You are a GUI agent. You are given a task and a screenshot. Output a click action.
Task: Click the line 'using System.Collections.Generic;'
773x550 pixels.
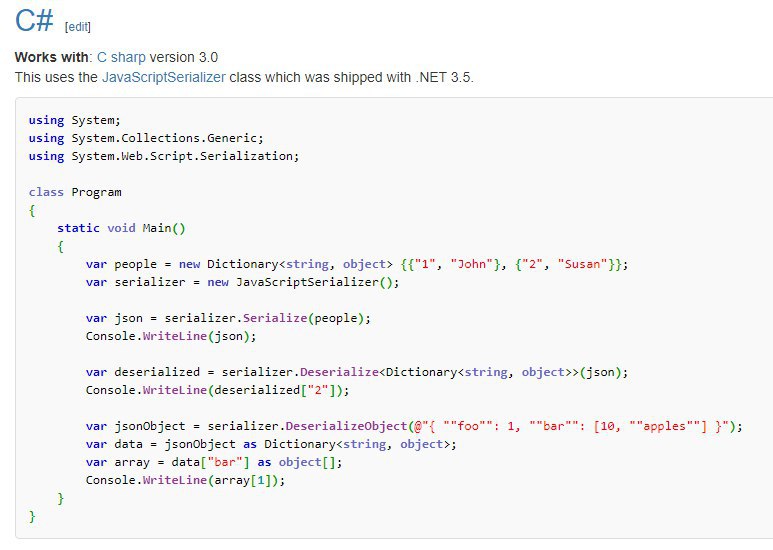click(x=146, y=138)
